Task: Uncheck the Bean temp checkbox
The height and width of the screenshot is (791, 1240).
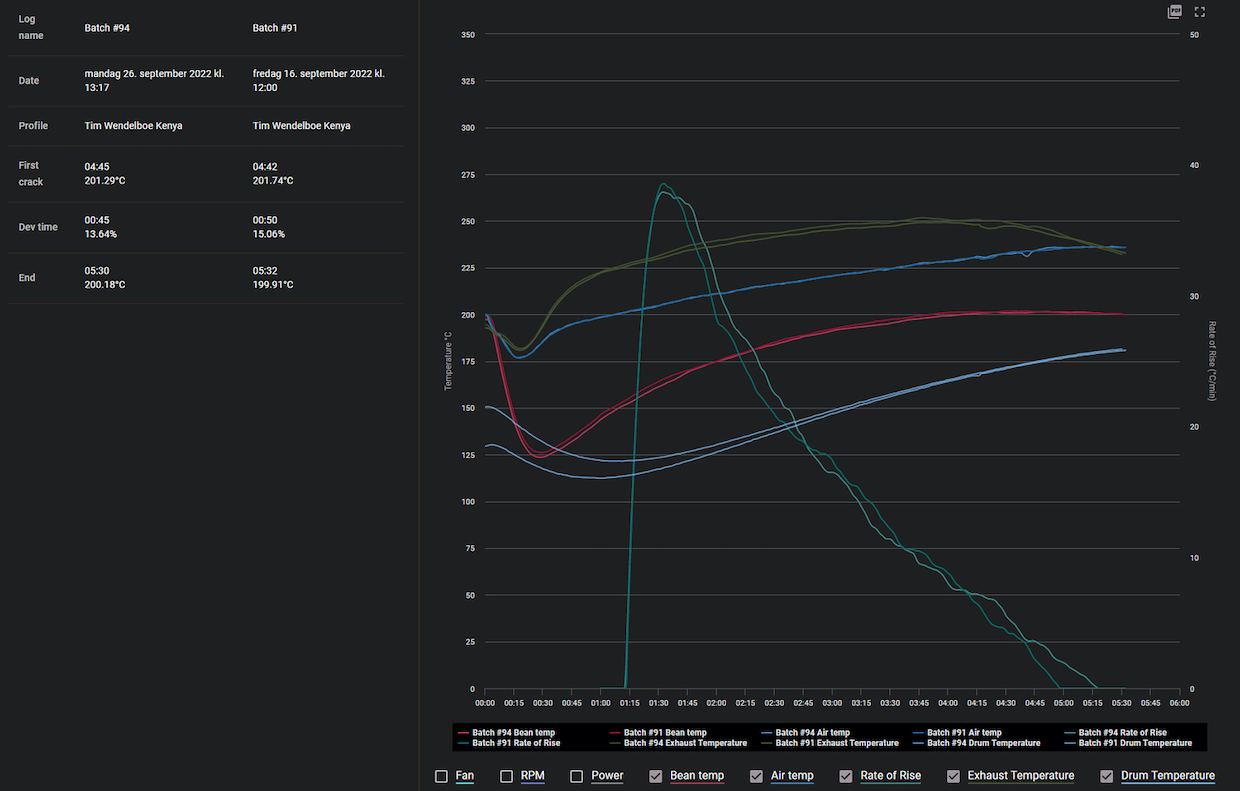Action: pos(656,776)
